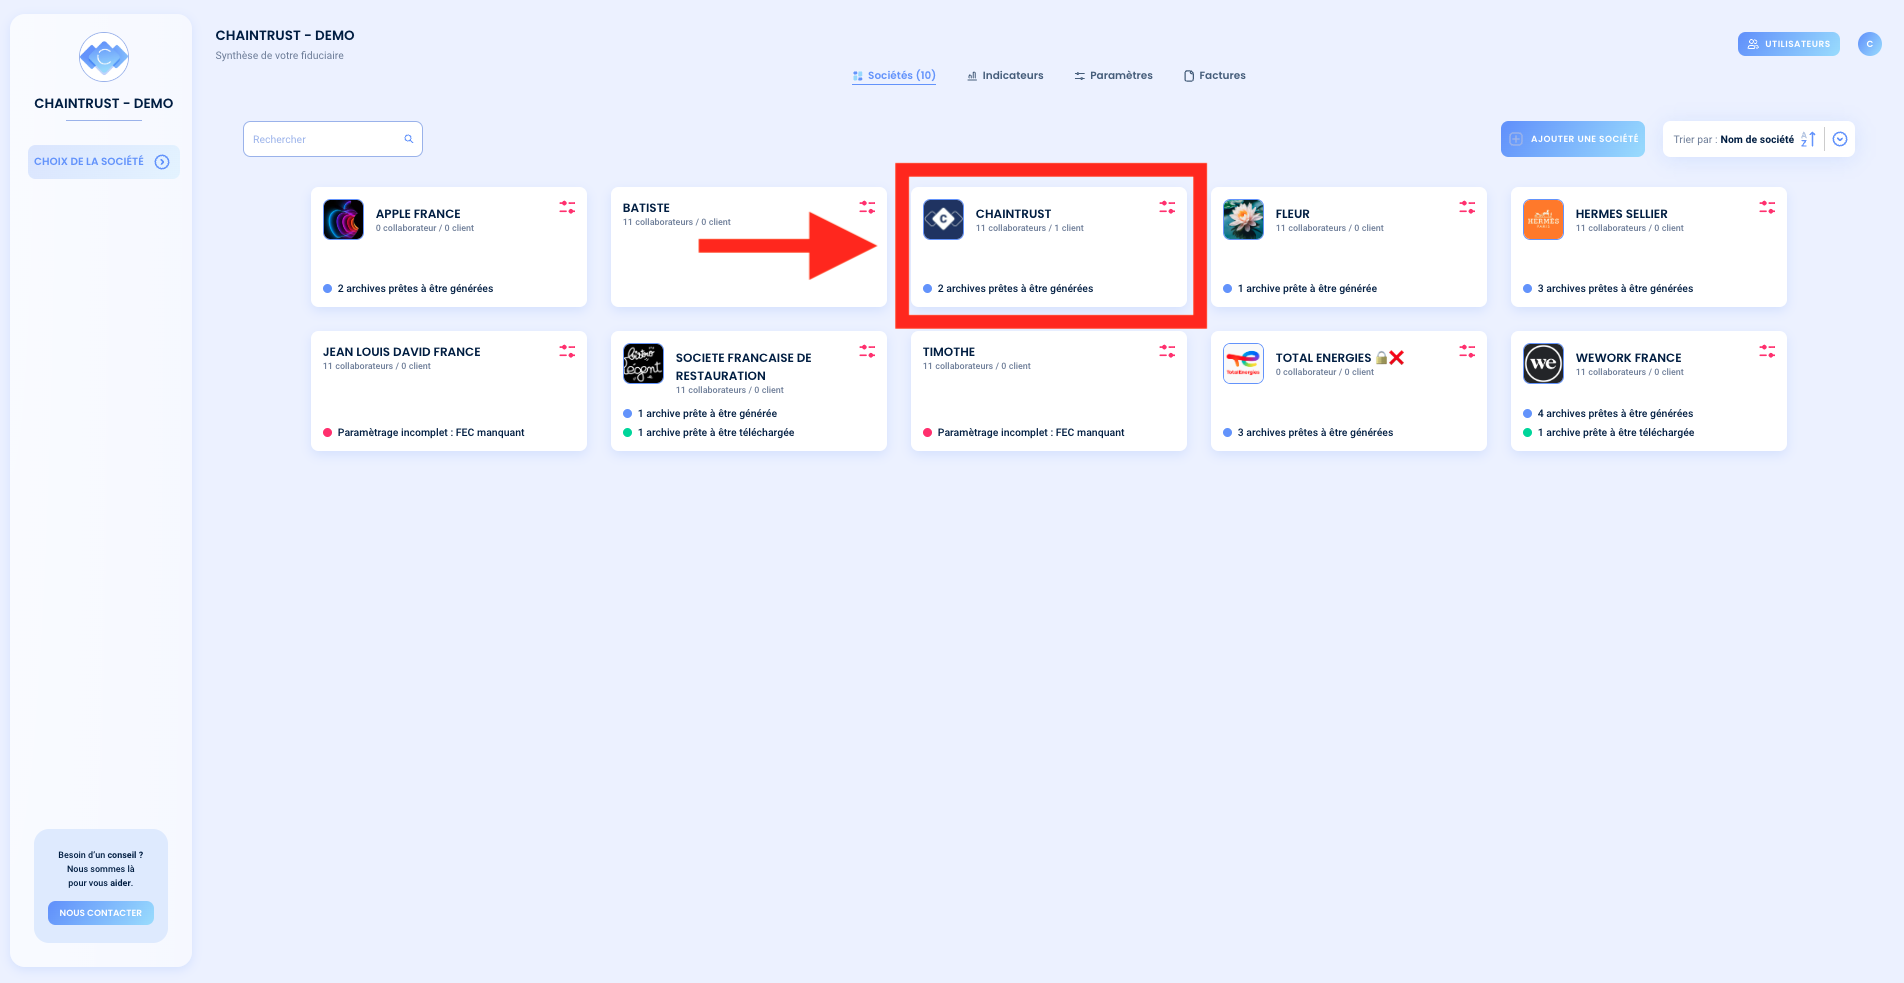Click '11 collaborateurs / 1 client' on Chaintrust

click(1029, 228)
